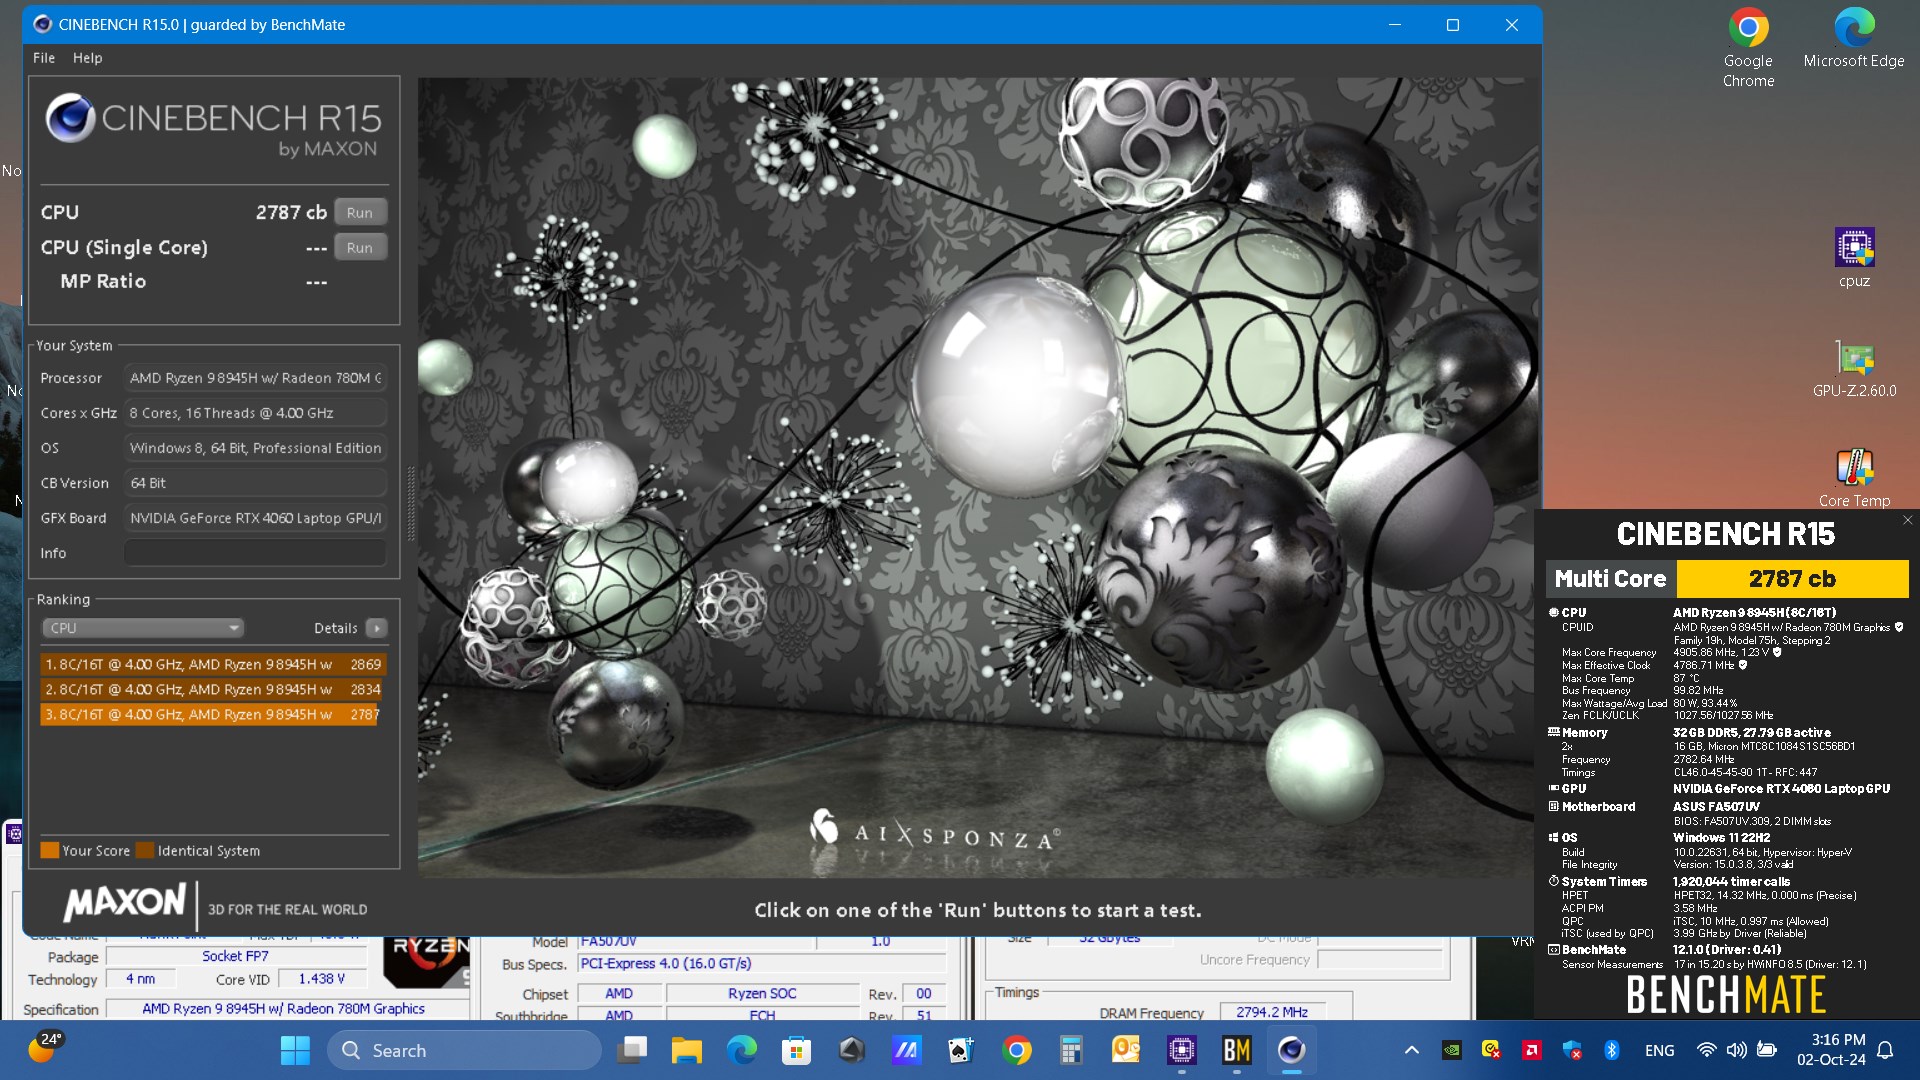
Task: Open the Core Temp desktop icon
Action: [1854, 478]
